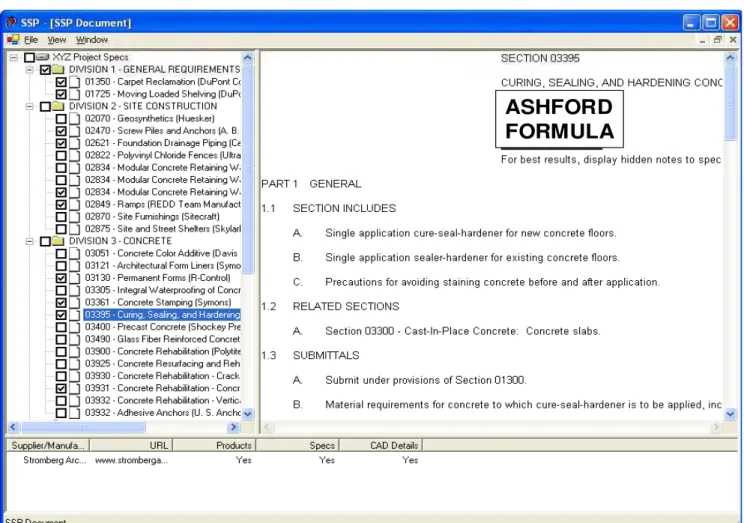This screenshot has height=523, width=744.
Task: Check the Division 3 Concrete checkbox
Action: 46,242
